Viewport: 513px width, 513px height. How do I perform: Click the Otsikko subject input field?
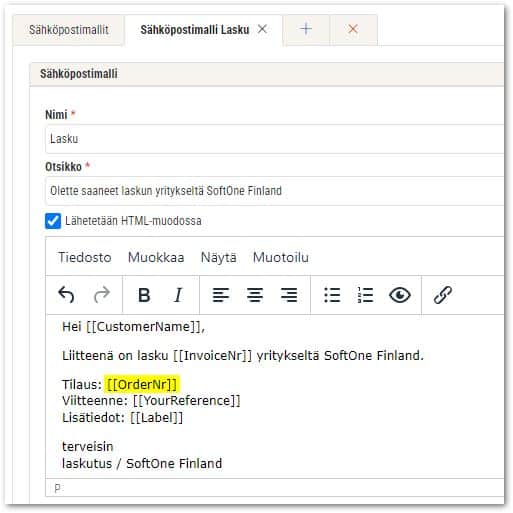coord(275,191)
